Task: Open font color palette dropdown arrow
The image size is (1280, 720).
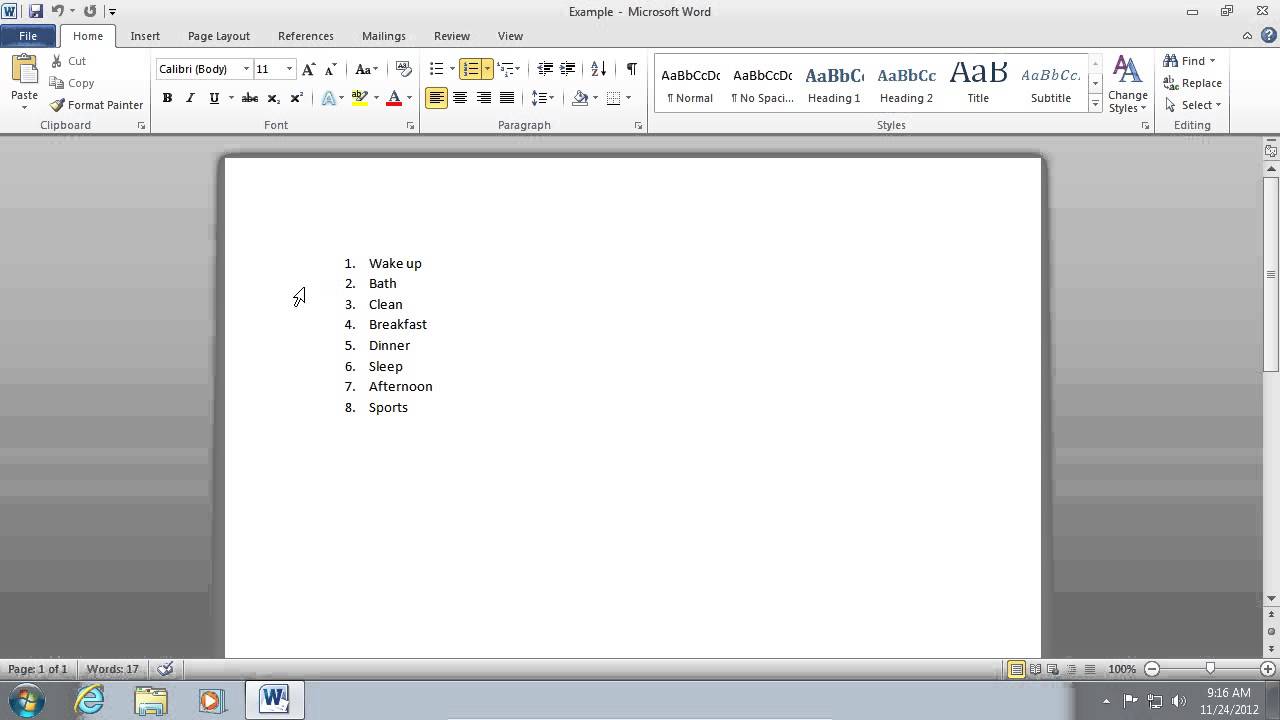Action: pyautogui.click(x=409, y=98)
